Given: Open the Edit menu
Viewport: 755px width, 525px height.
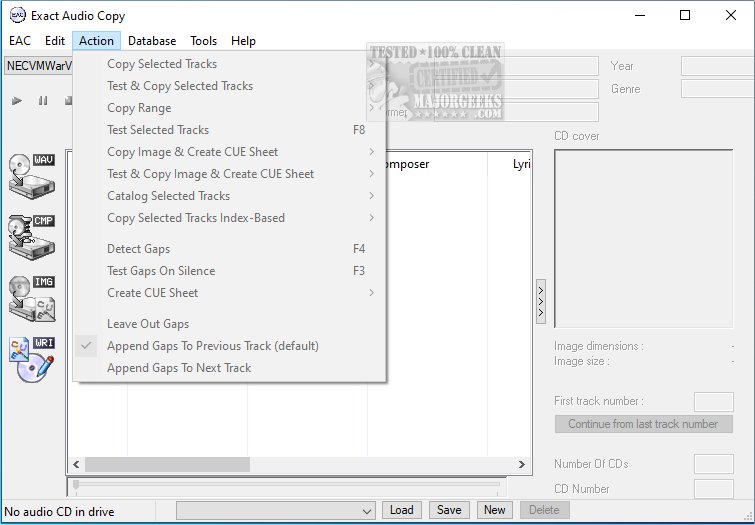Looking at the screenshot, I should [x=55, y=41].
